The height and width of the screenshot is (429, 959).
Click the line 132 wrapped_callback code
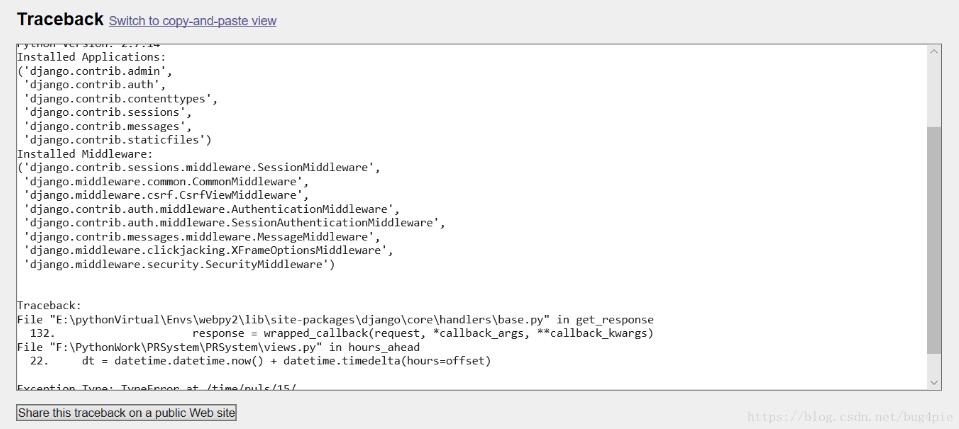tap(422, 333)
